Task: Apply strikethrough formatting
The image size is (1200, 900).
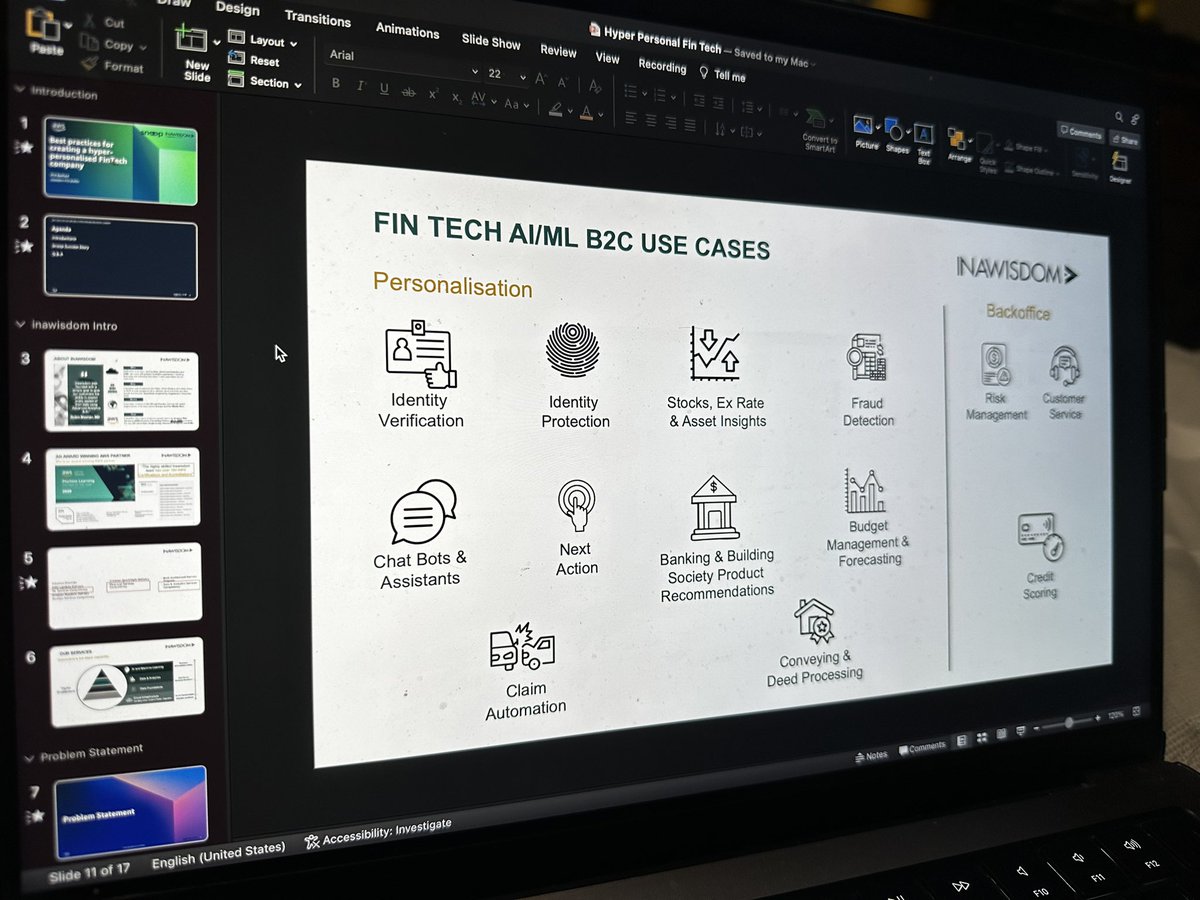Action: click(408, 91)
